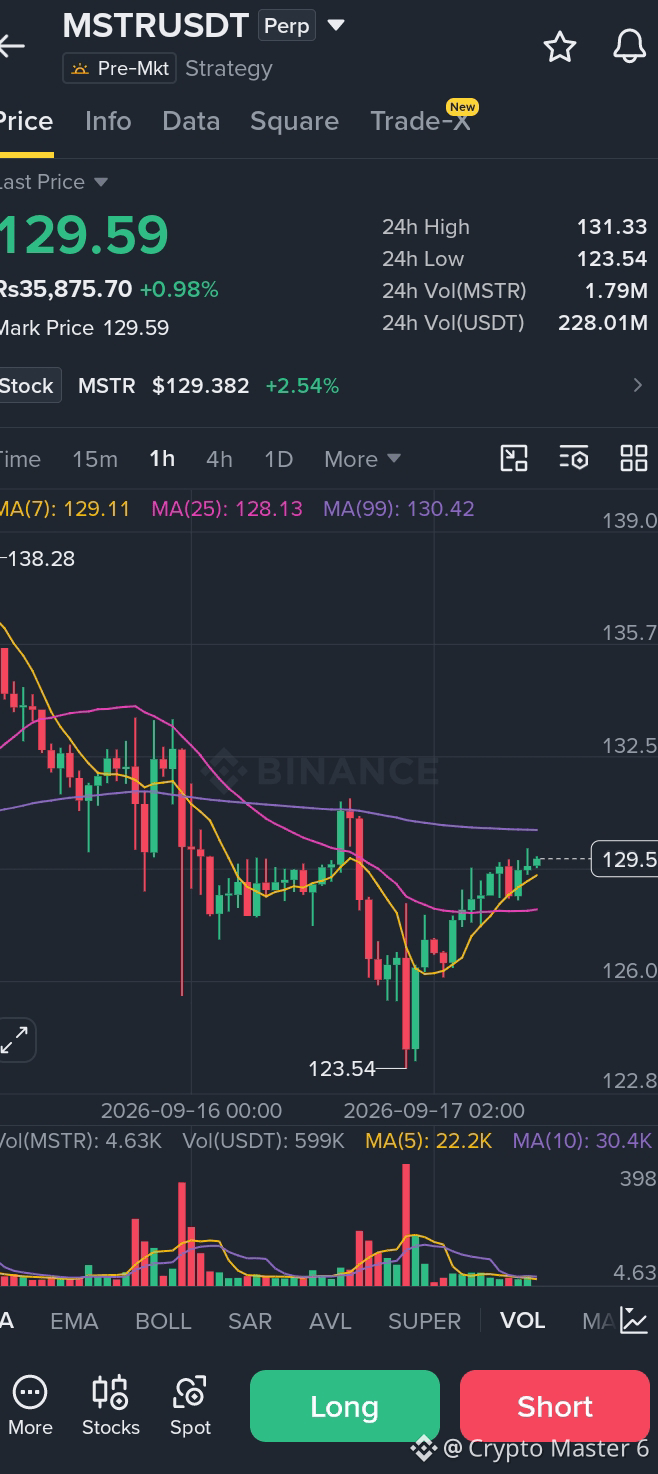
Task: Add MSTRUSDT to favorites with star icon
Action: pos(560,46)
